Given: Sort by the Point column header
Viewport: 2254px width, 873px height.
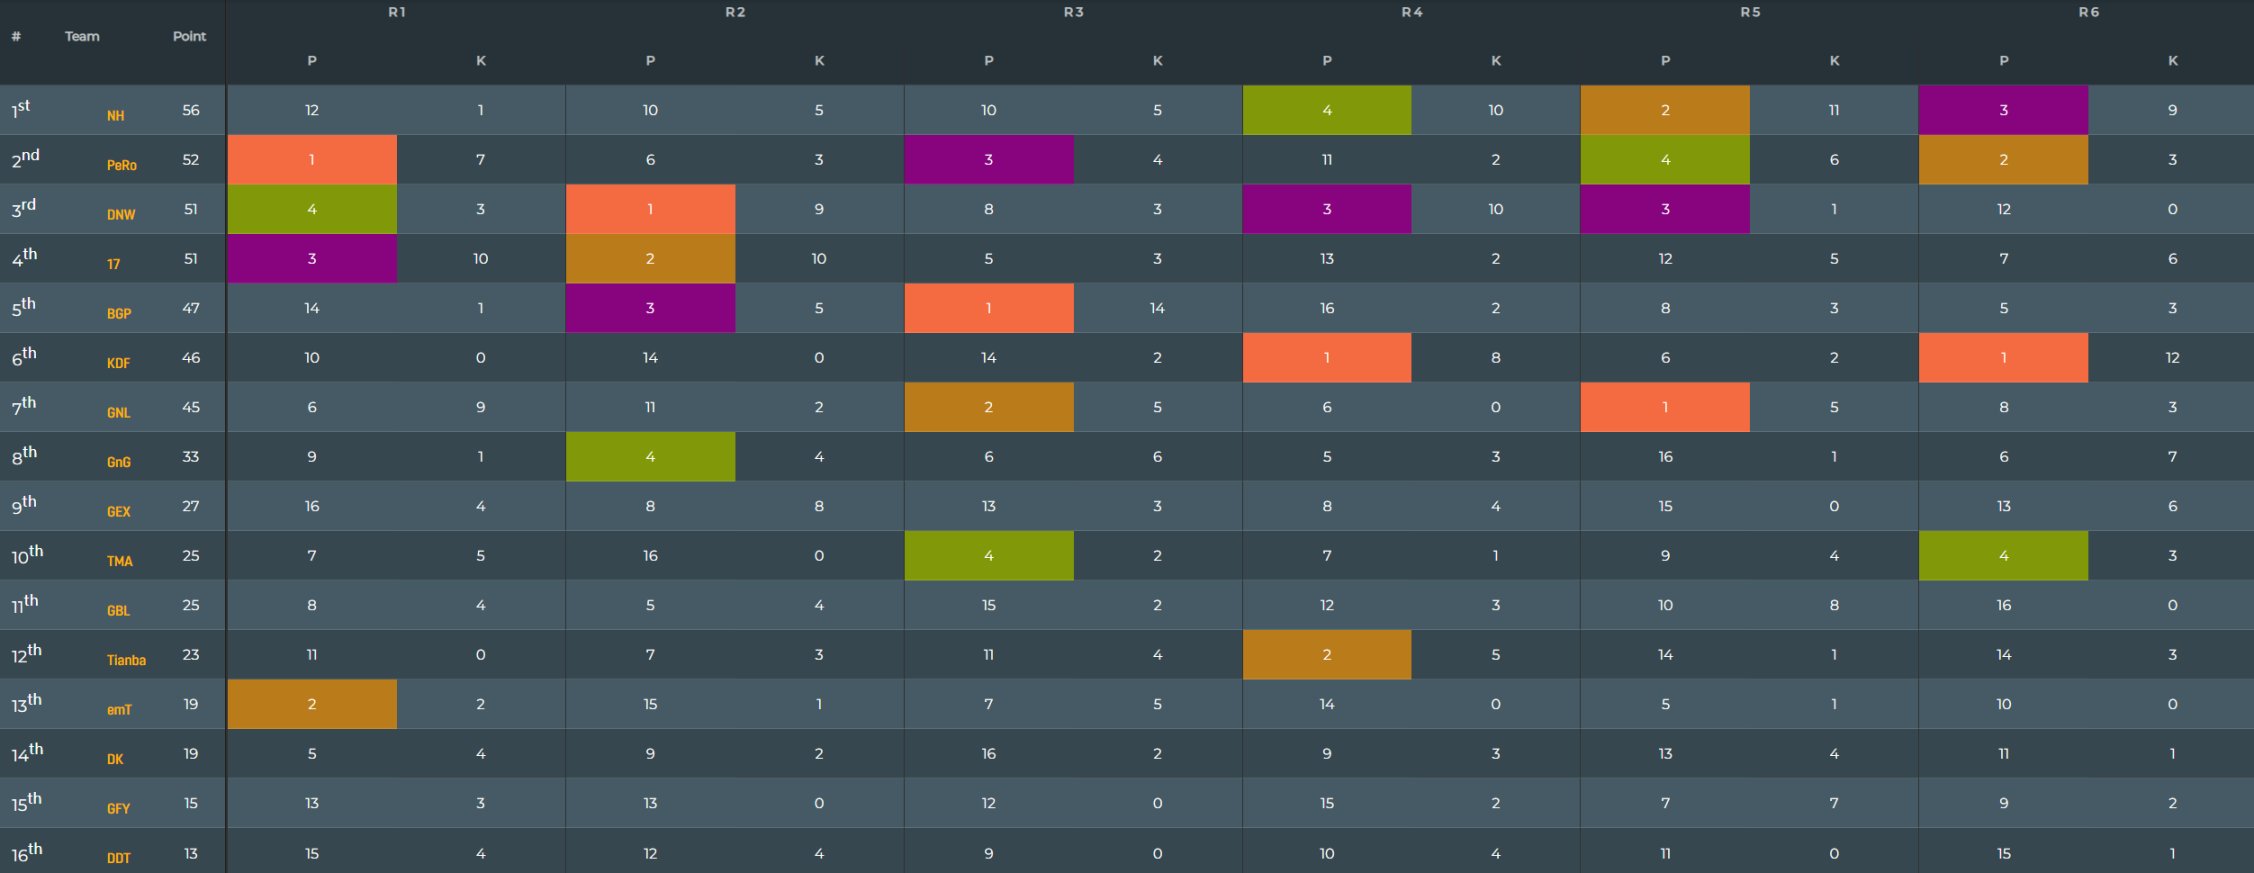Looking at the screenshot, I should pos(189,37).
